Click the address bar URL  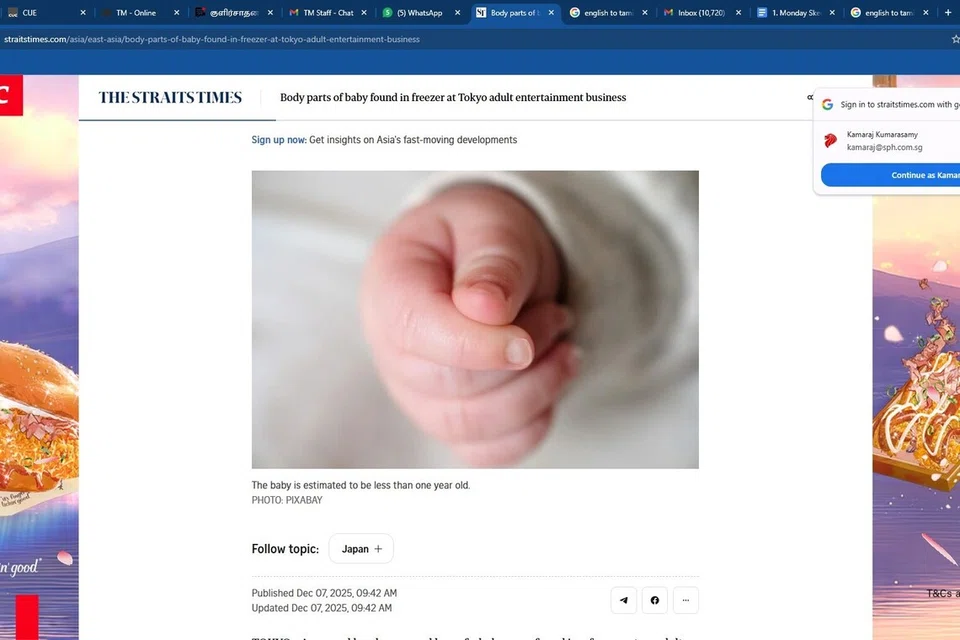pos(212,39)
